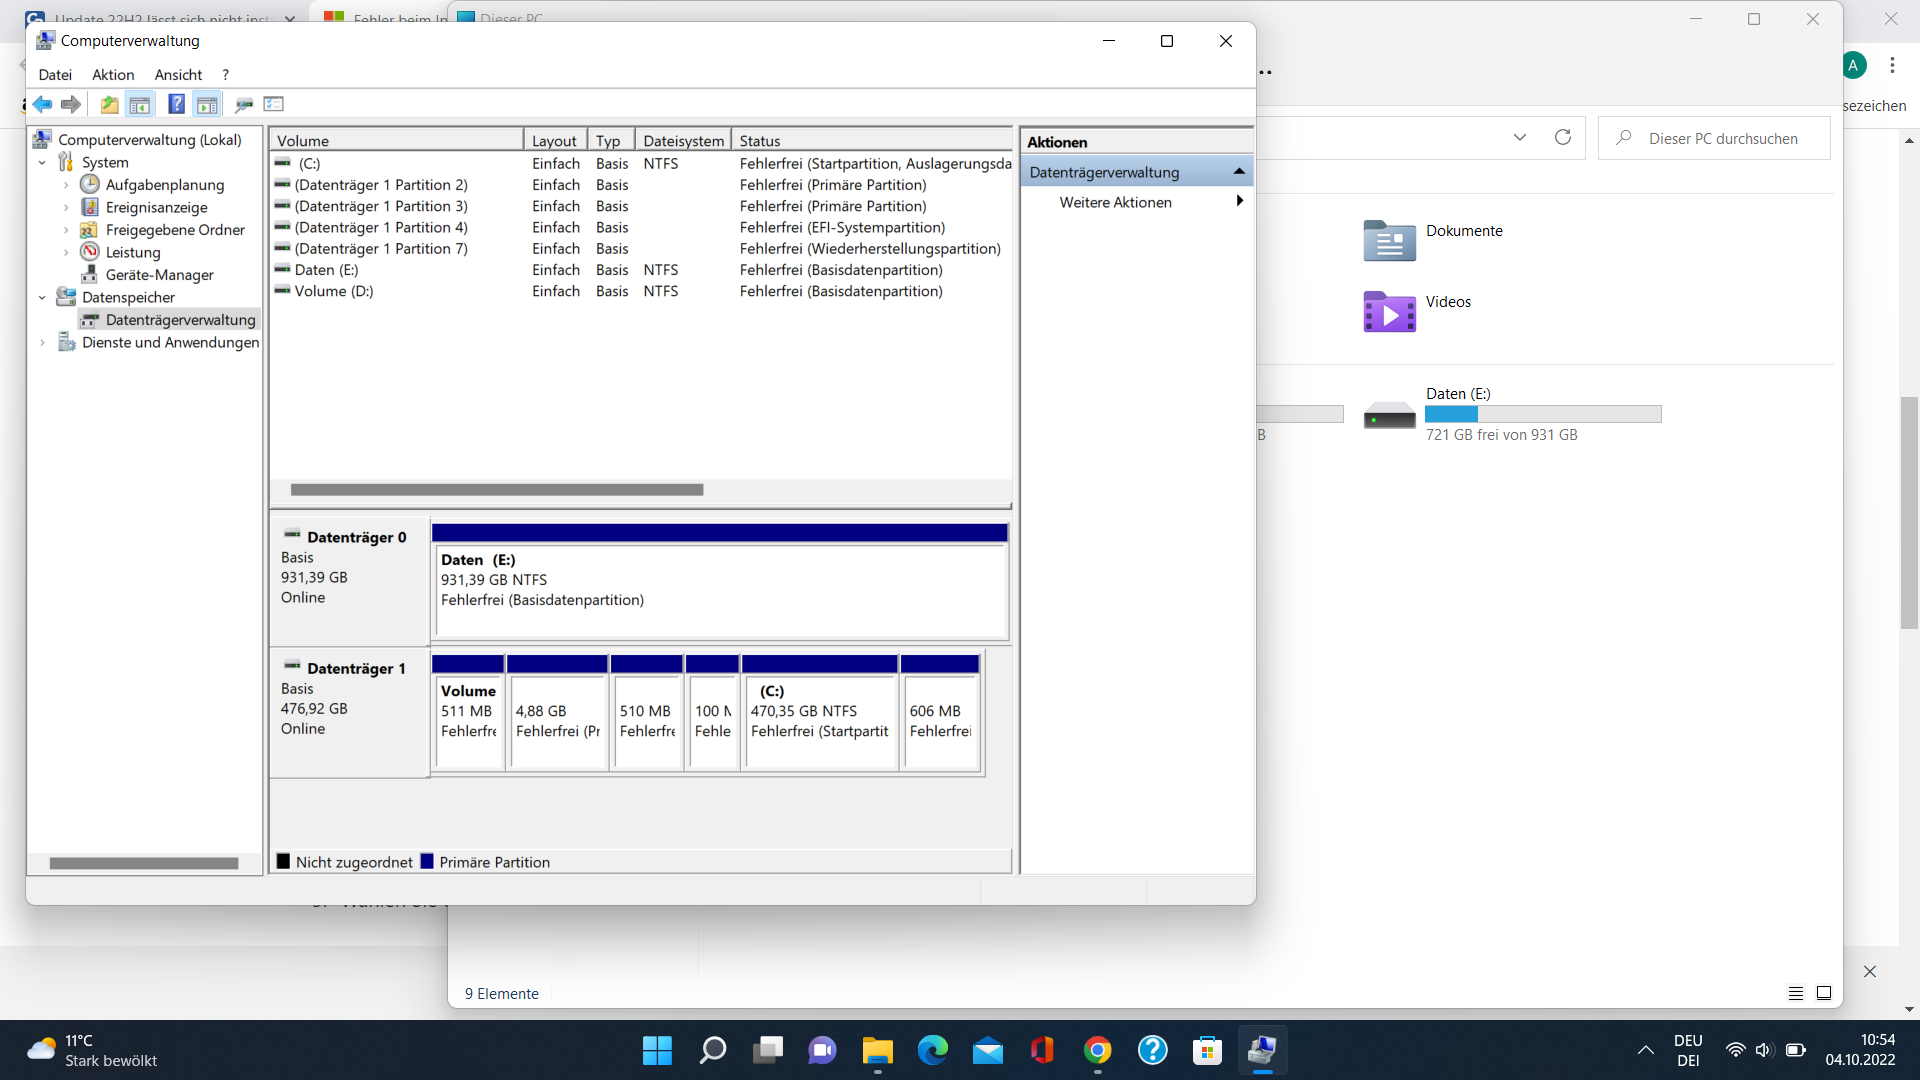Viewport: 1920px width, 1080px height.
Task: Collapse the Datenträgerverwaltung actions section
Action: 1239,172
